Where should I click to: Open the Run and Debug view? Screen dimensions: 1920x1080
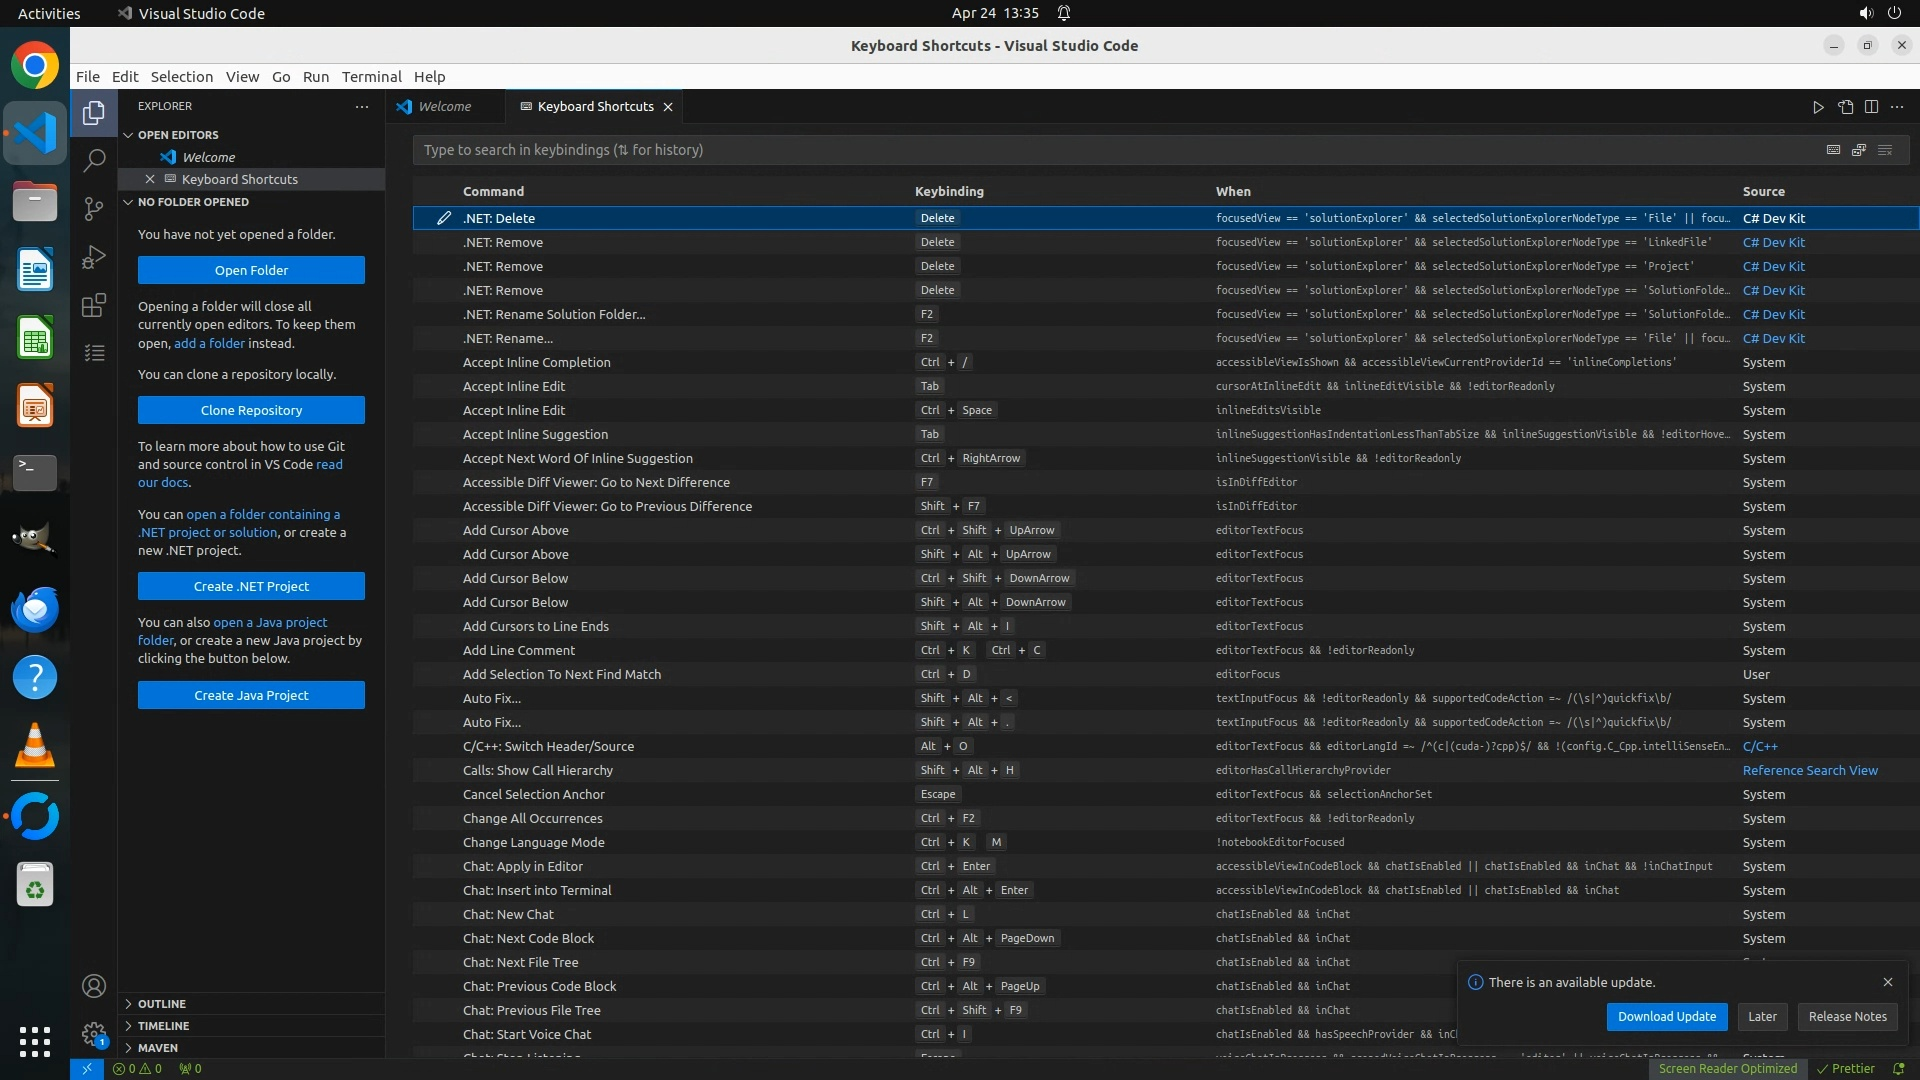[x=94, y=257]
